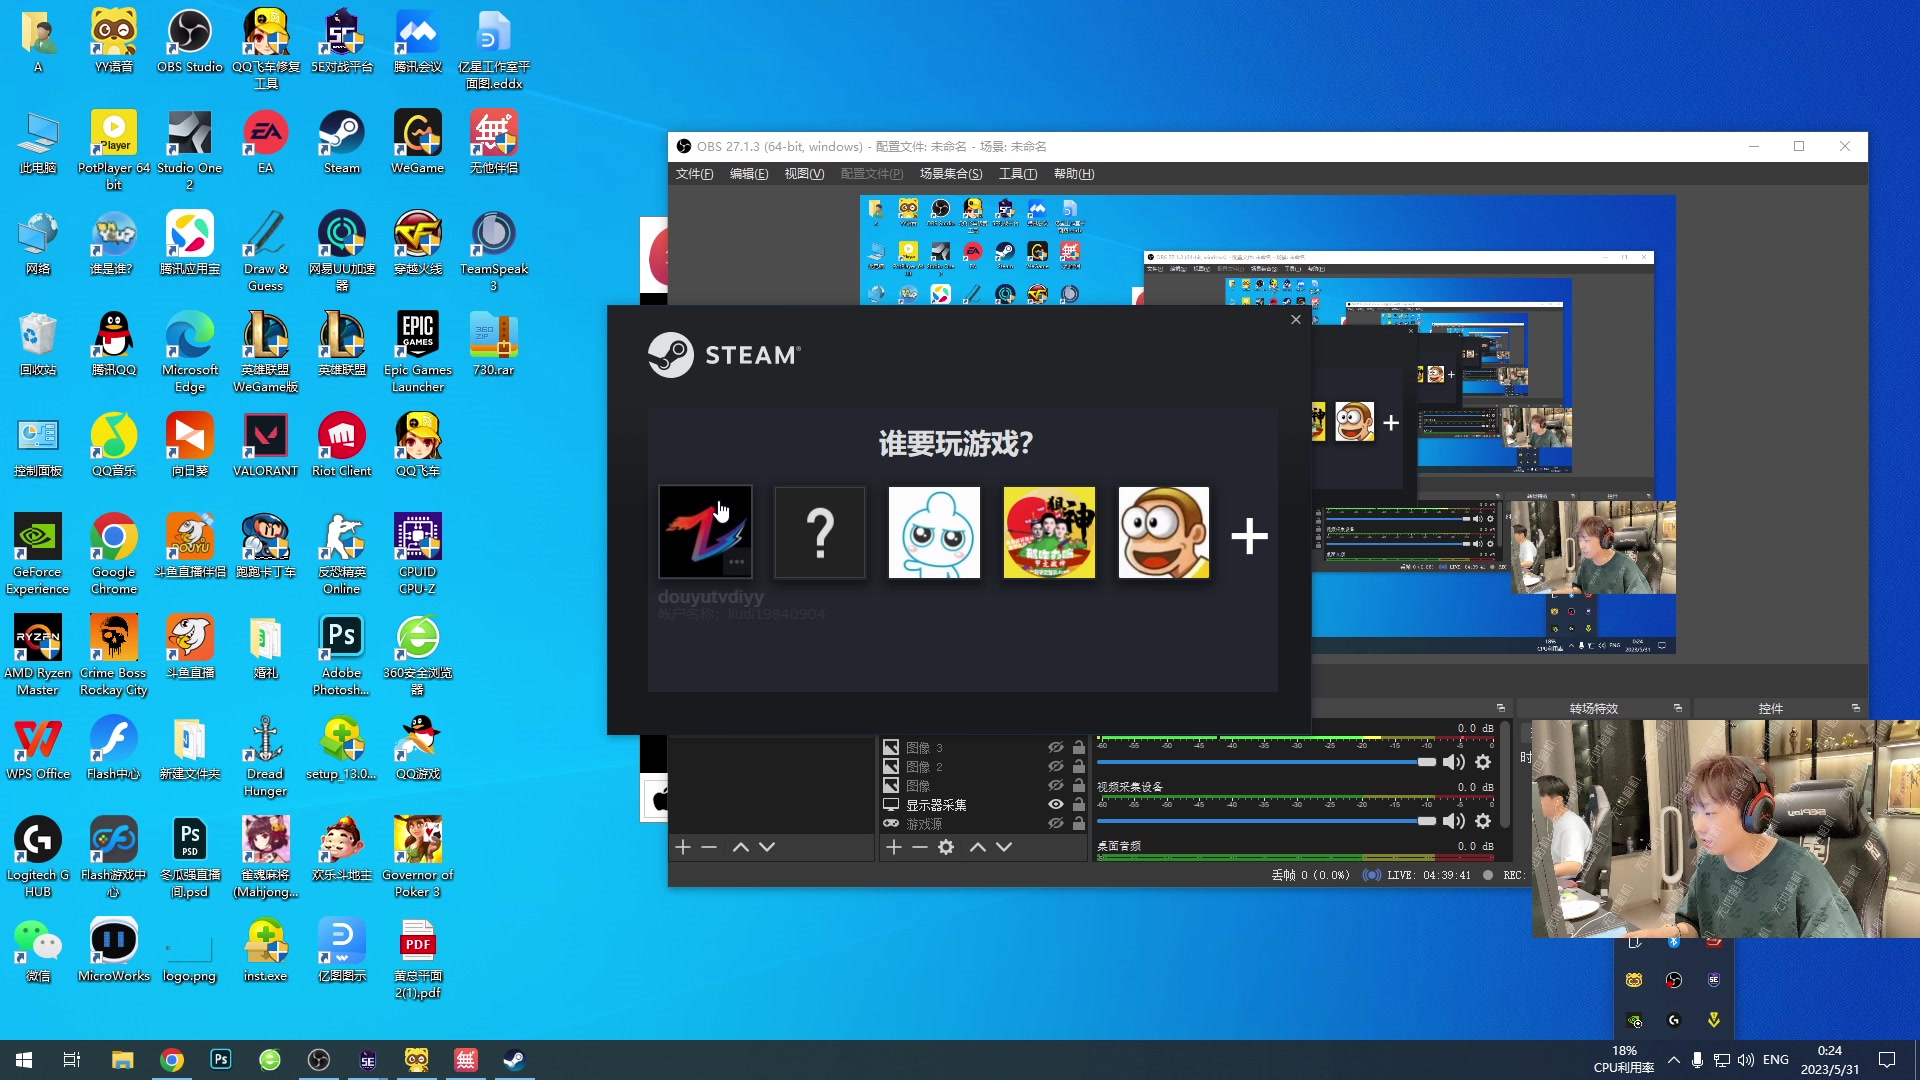Open WeGame desktop shortcut
This screenshot has height=1080, width=1920.
point(418,142)
